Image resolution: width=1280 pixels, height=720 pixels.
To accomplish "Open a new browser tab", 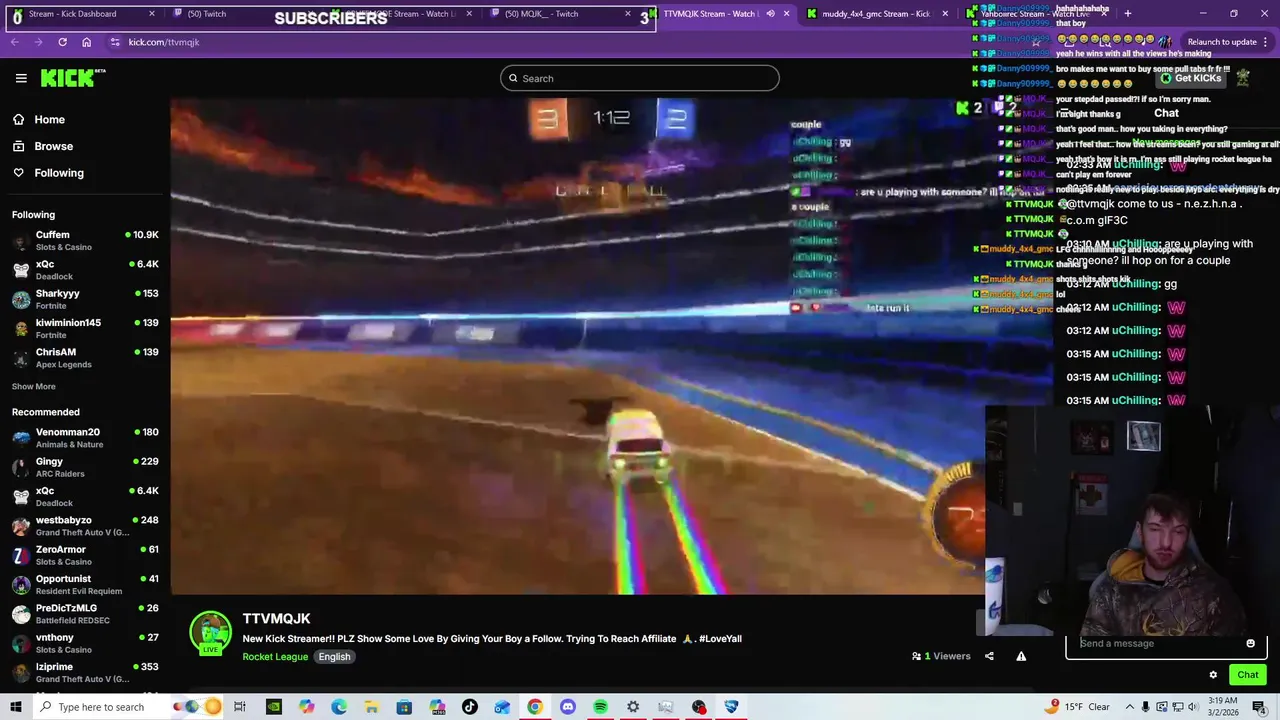I will (x=1127, y=14).
